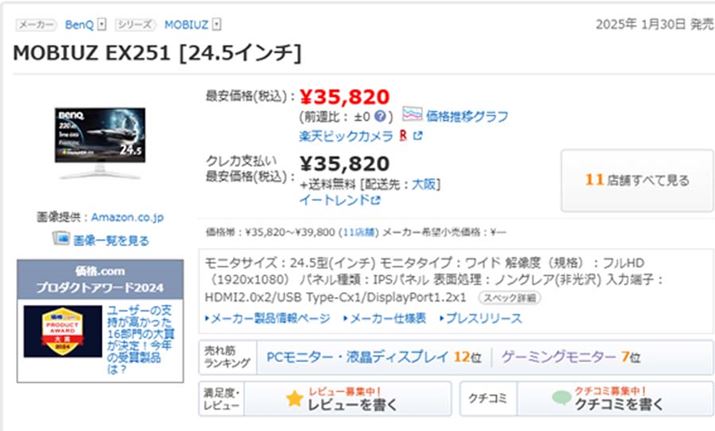Open the メーカー仕様表 link

coord(385,318)
